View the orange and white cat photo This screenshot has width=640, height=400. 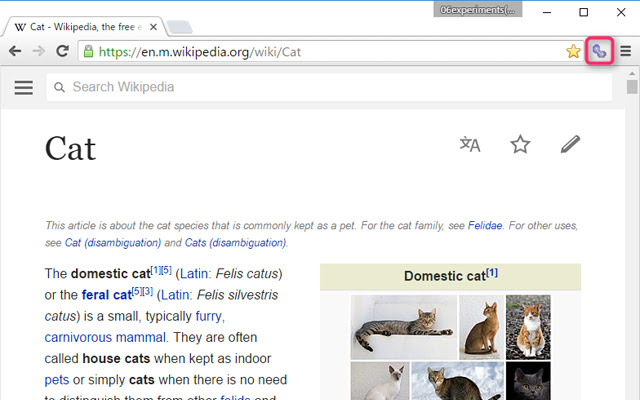[528, 327]
